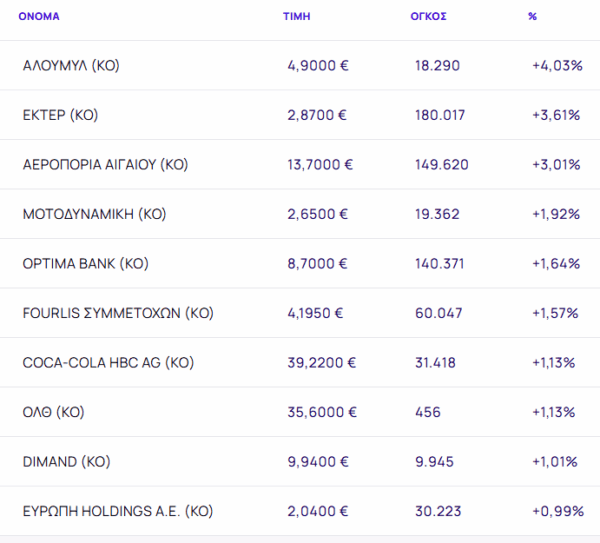
Task: Select the ΕΚΤΕΡ (ΚΟ) stock name
Action: [60, 115]
